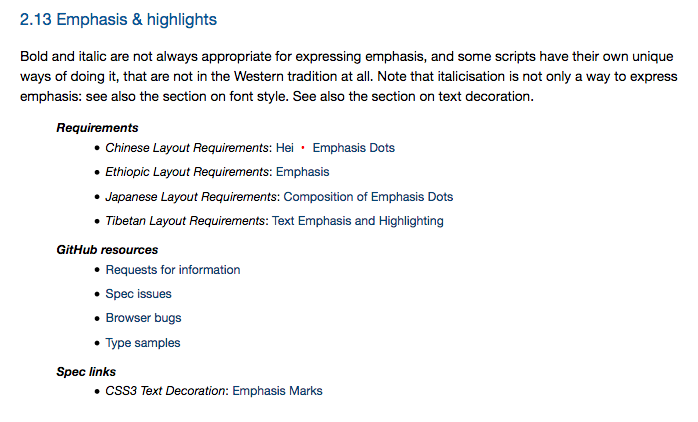
Task: Open the Chinese "Emphasis Dots" link
Action: [x=353, y=148]
